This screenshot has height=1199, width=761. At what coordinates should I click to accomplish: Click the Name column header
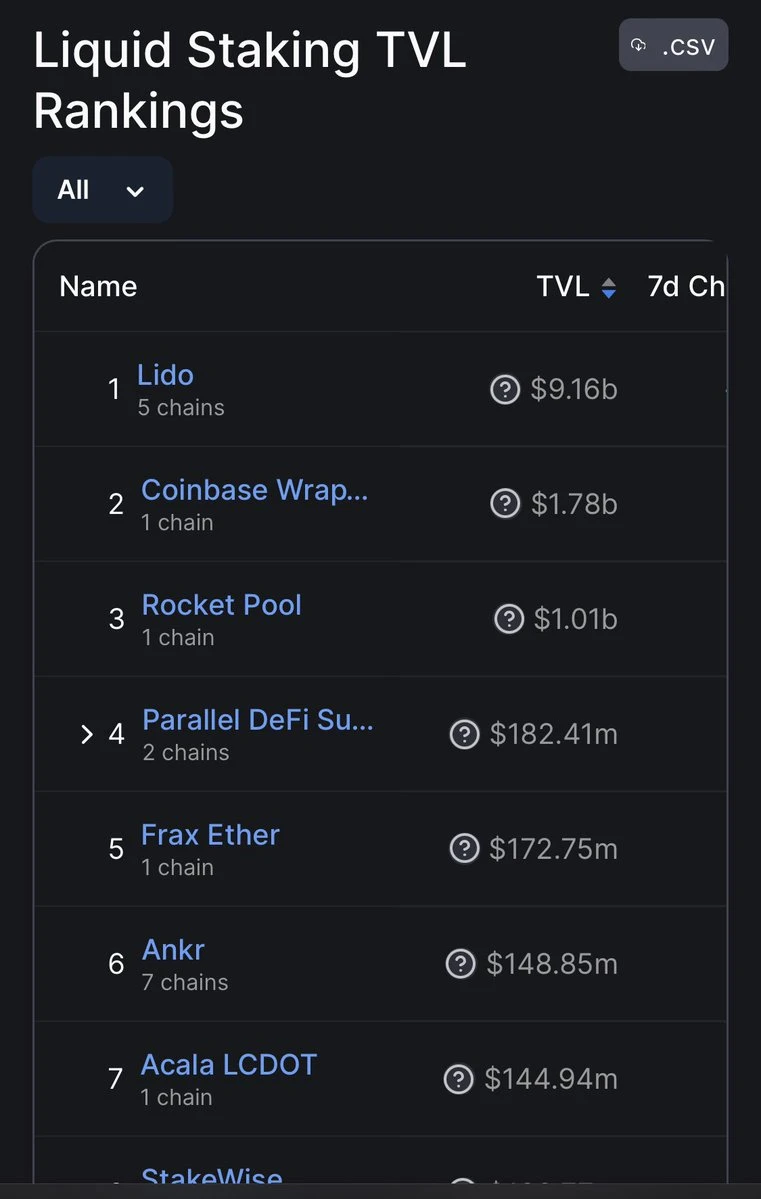[x=98, y=286]
